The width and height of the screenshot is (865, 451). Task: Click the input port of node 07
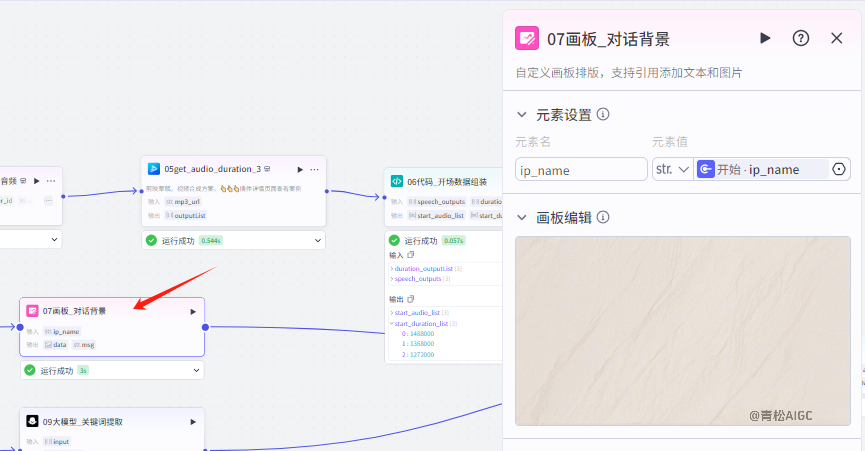coord(20,327)
